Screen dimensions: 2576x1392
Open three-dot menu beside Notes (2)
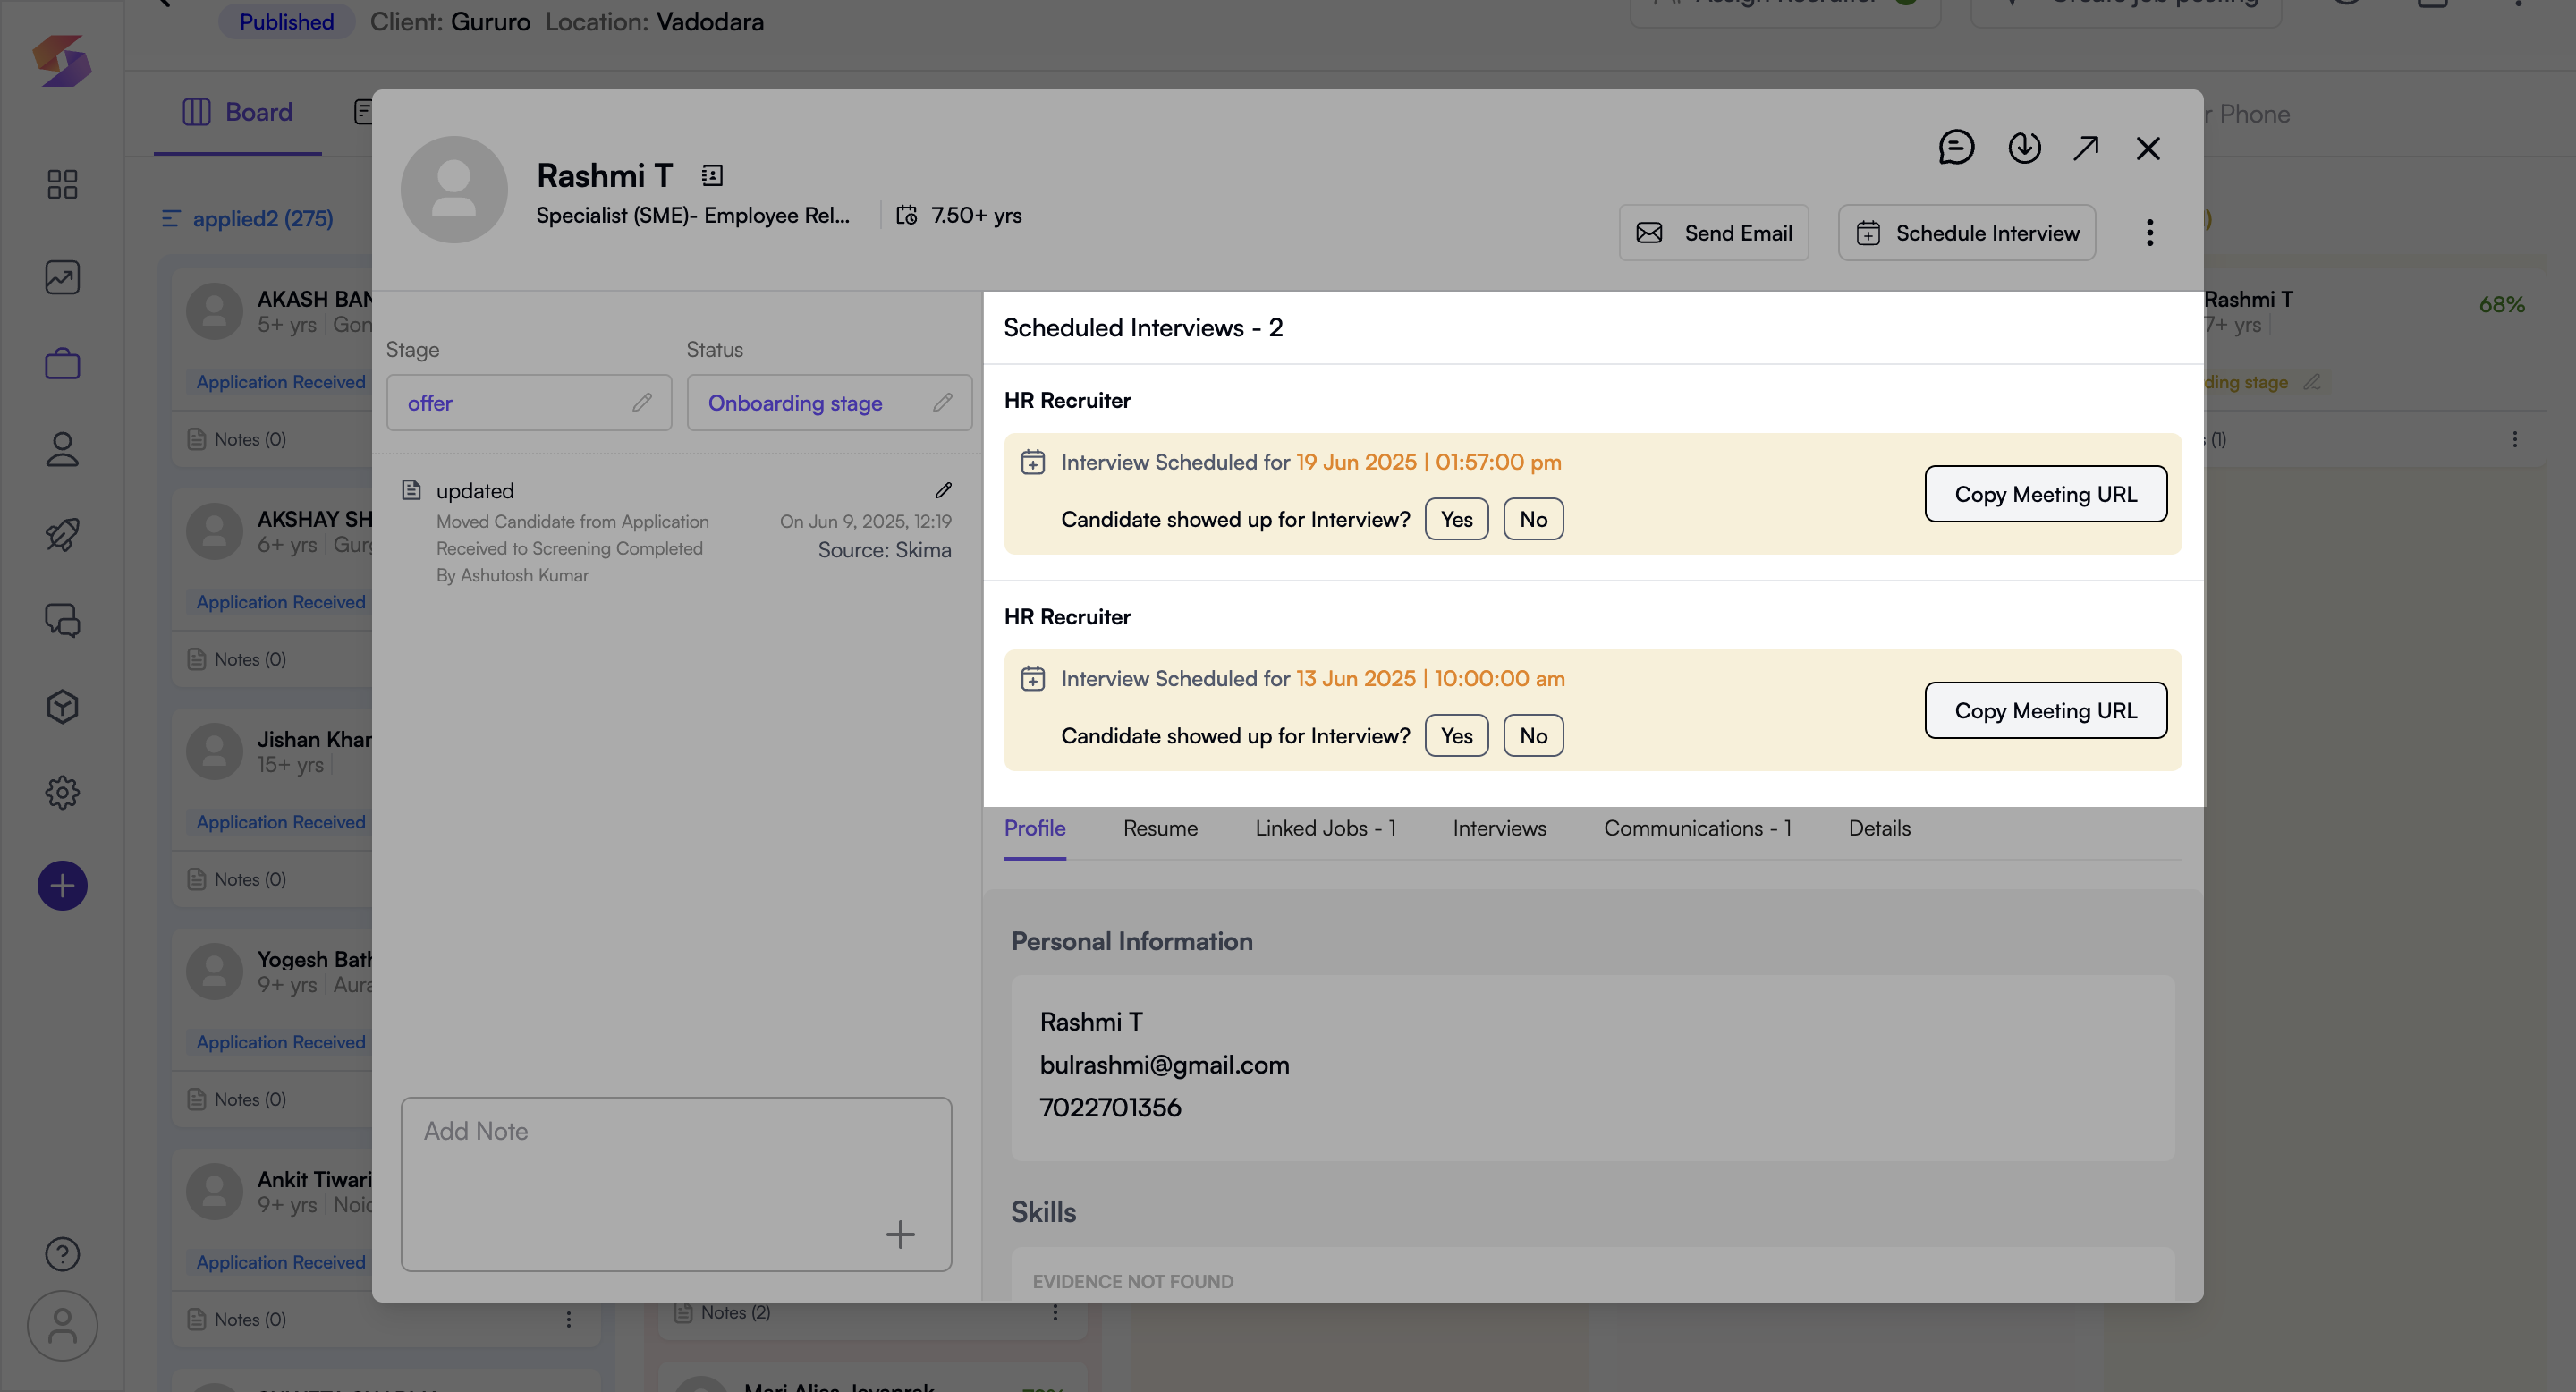coord(1055,1312)
